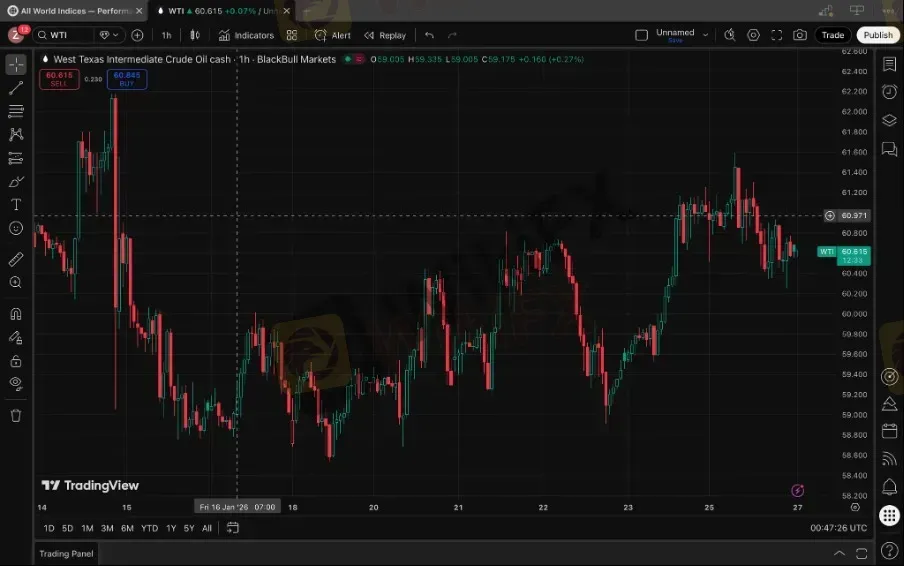Image resolution: width=904 pixels, height=566 pixels.
Task: Take a chart snapshot with camera icon
Action: tap(799, 35)
